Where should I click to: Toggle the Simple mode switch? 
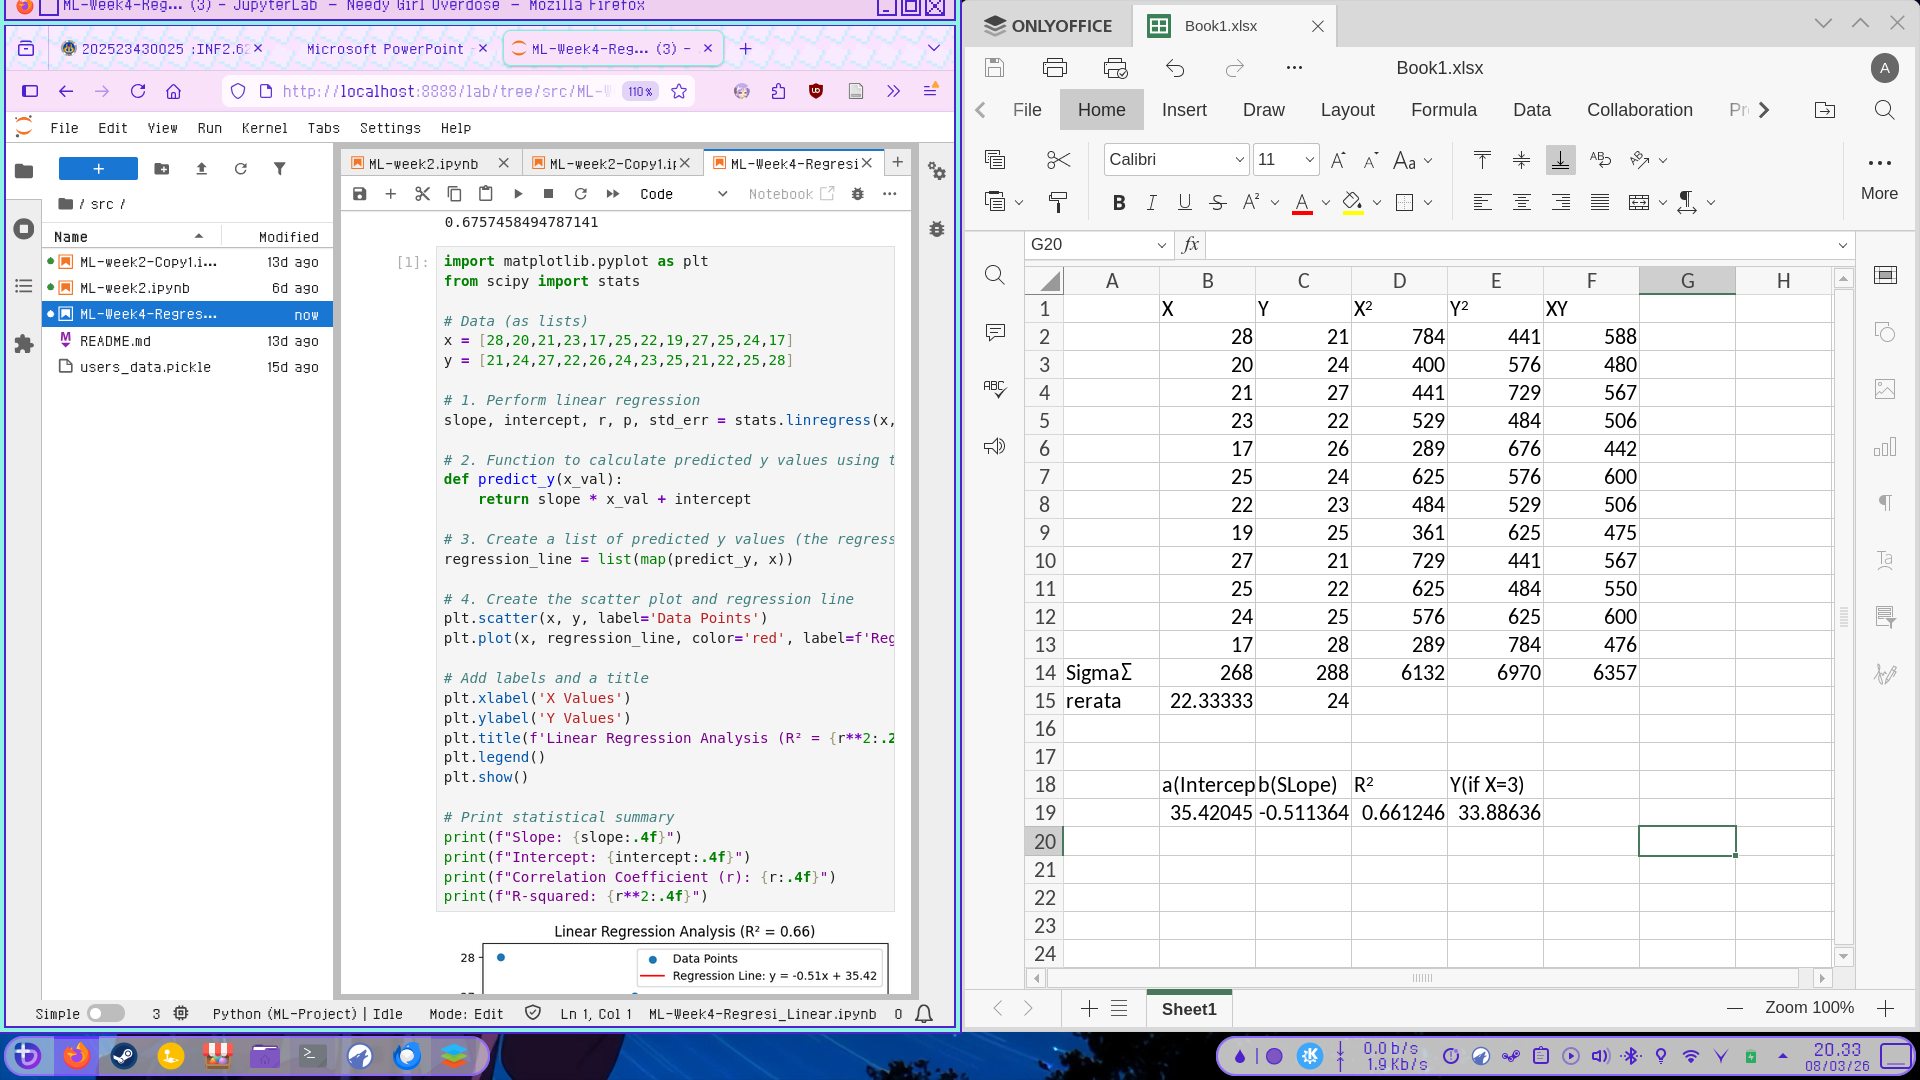[x=105, y=1014]
